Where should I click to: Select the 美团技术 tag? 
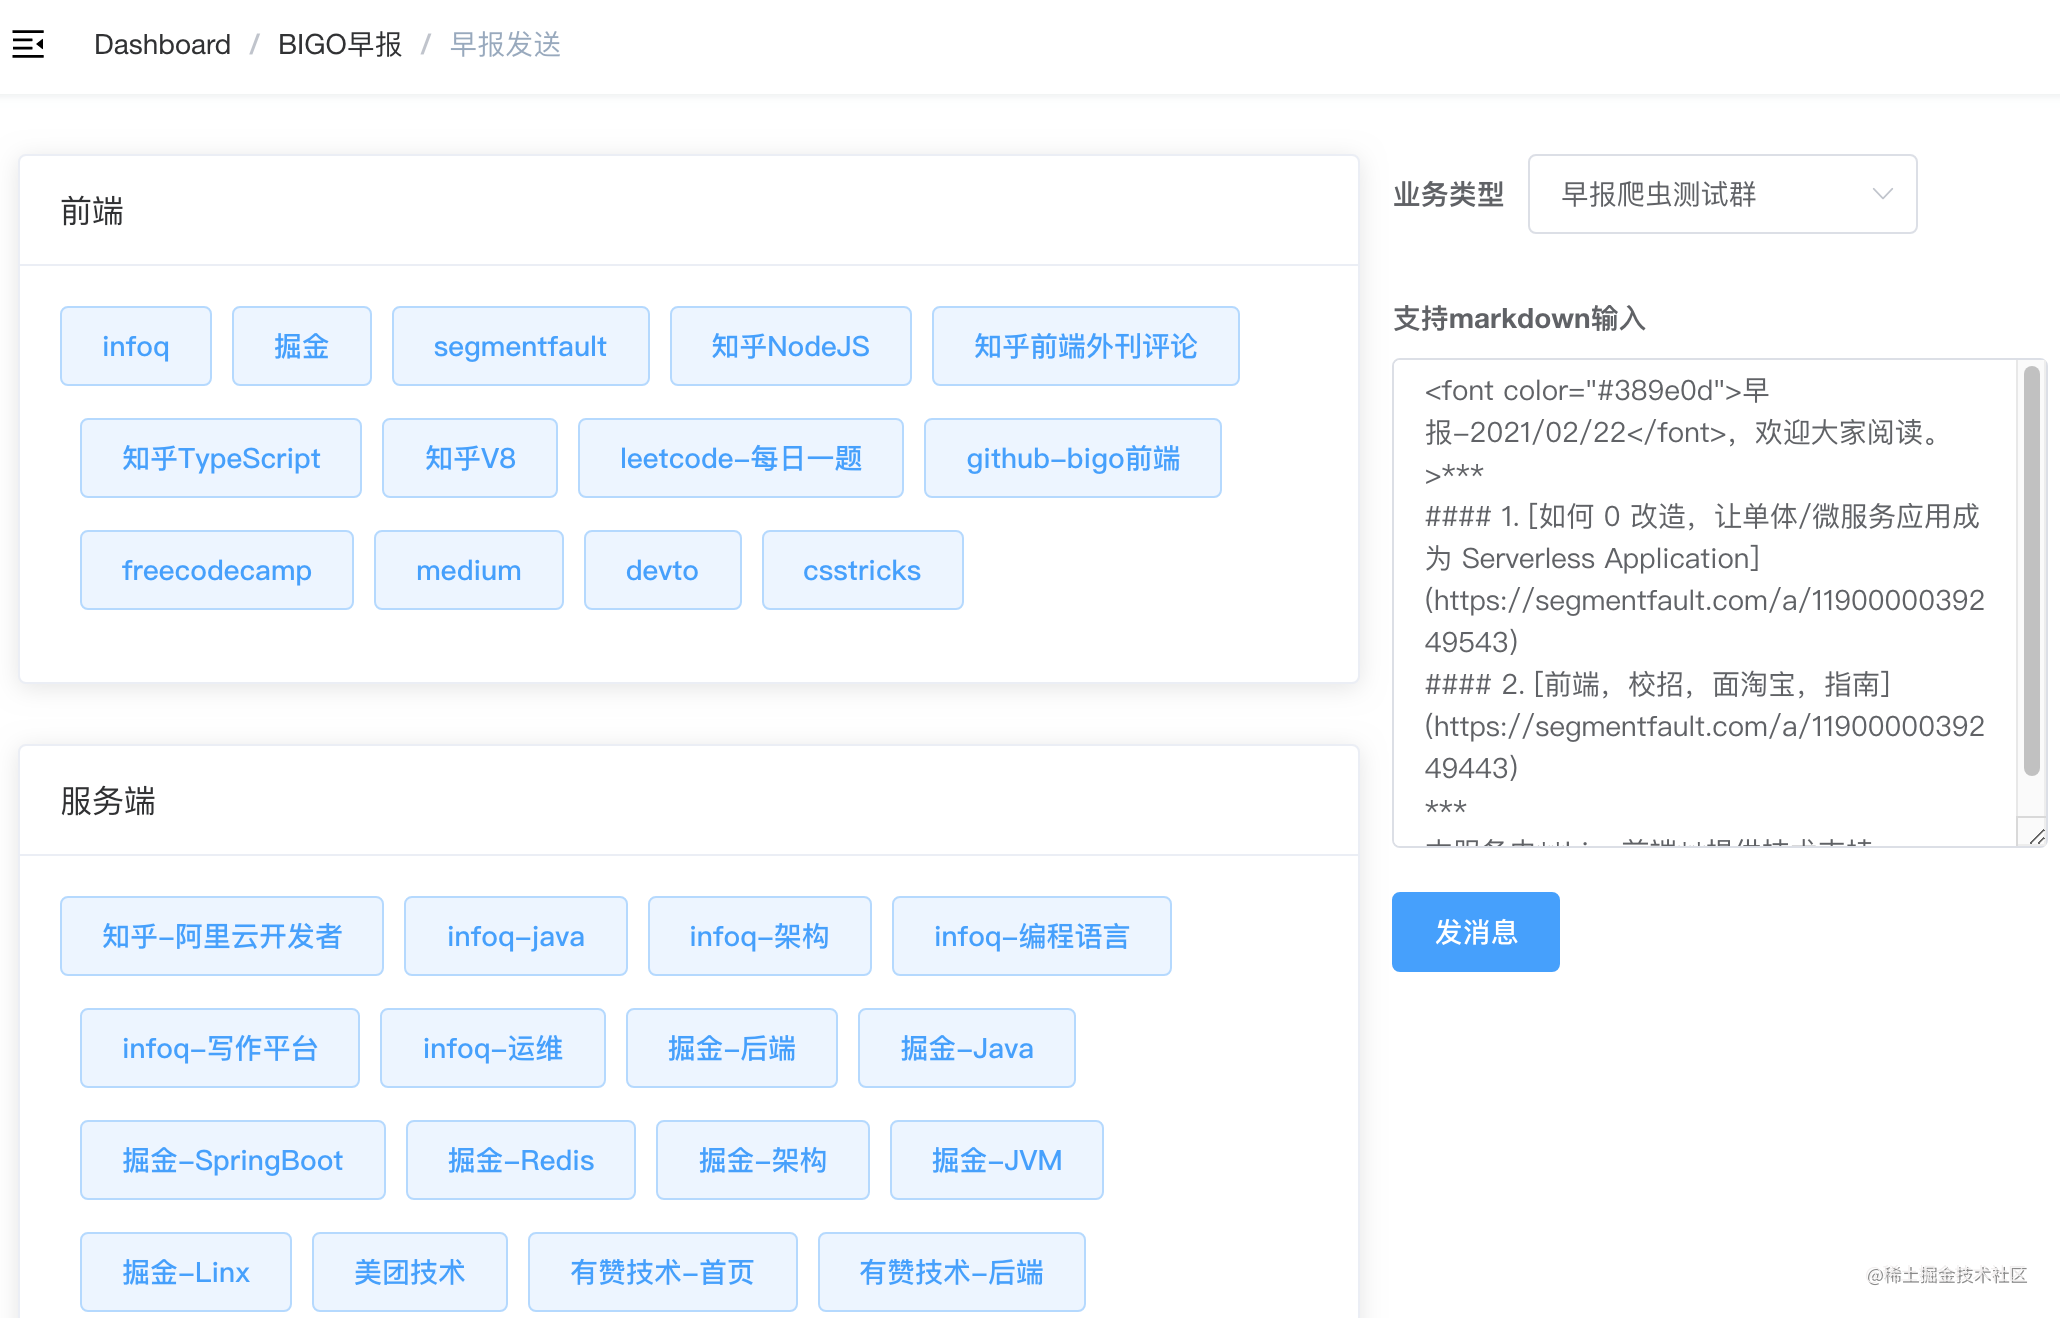click(409, 1272)
